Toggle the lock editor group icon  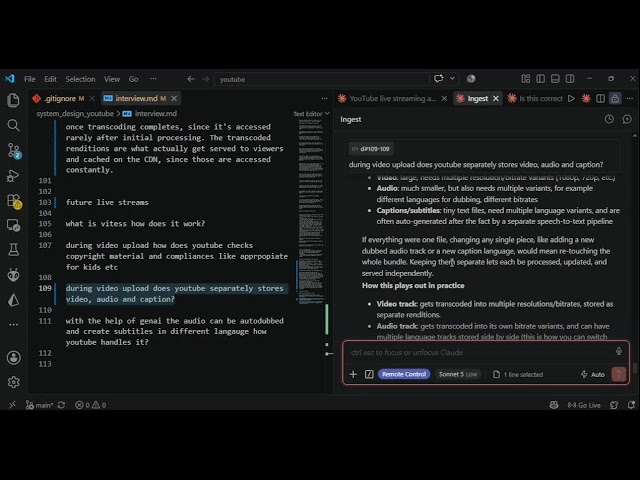point(615,98)
